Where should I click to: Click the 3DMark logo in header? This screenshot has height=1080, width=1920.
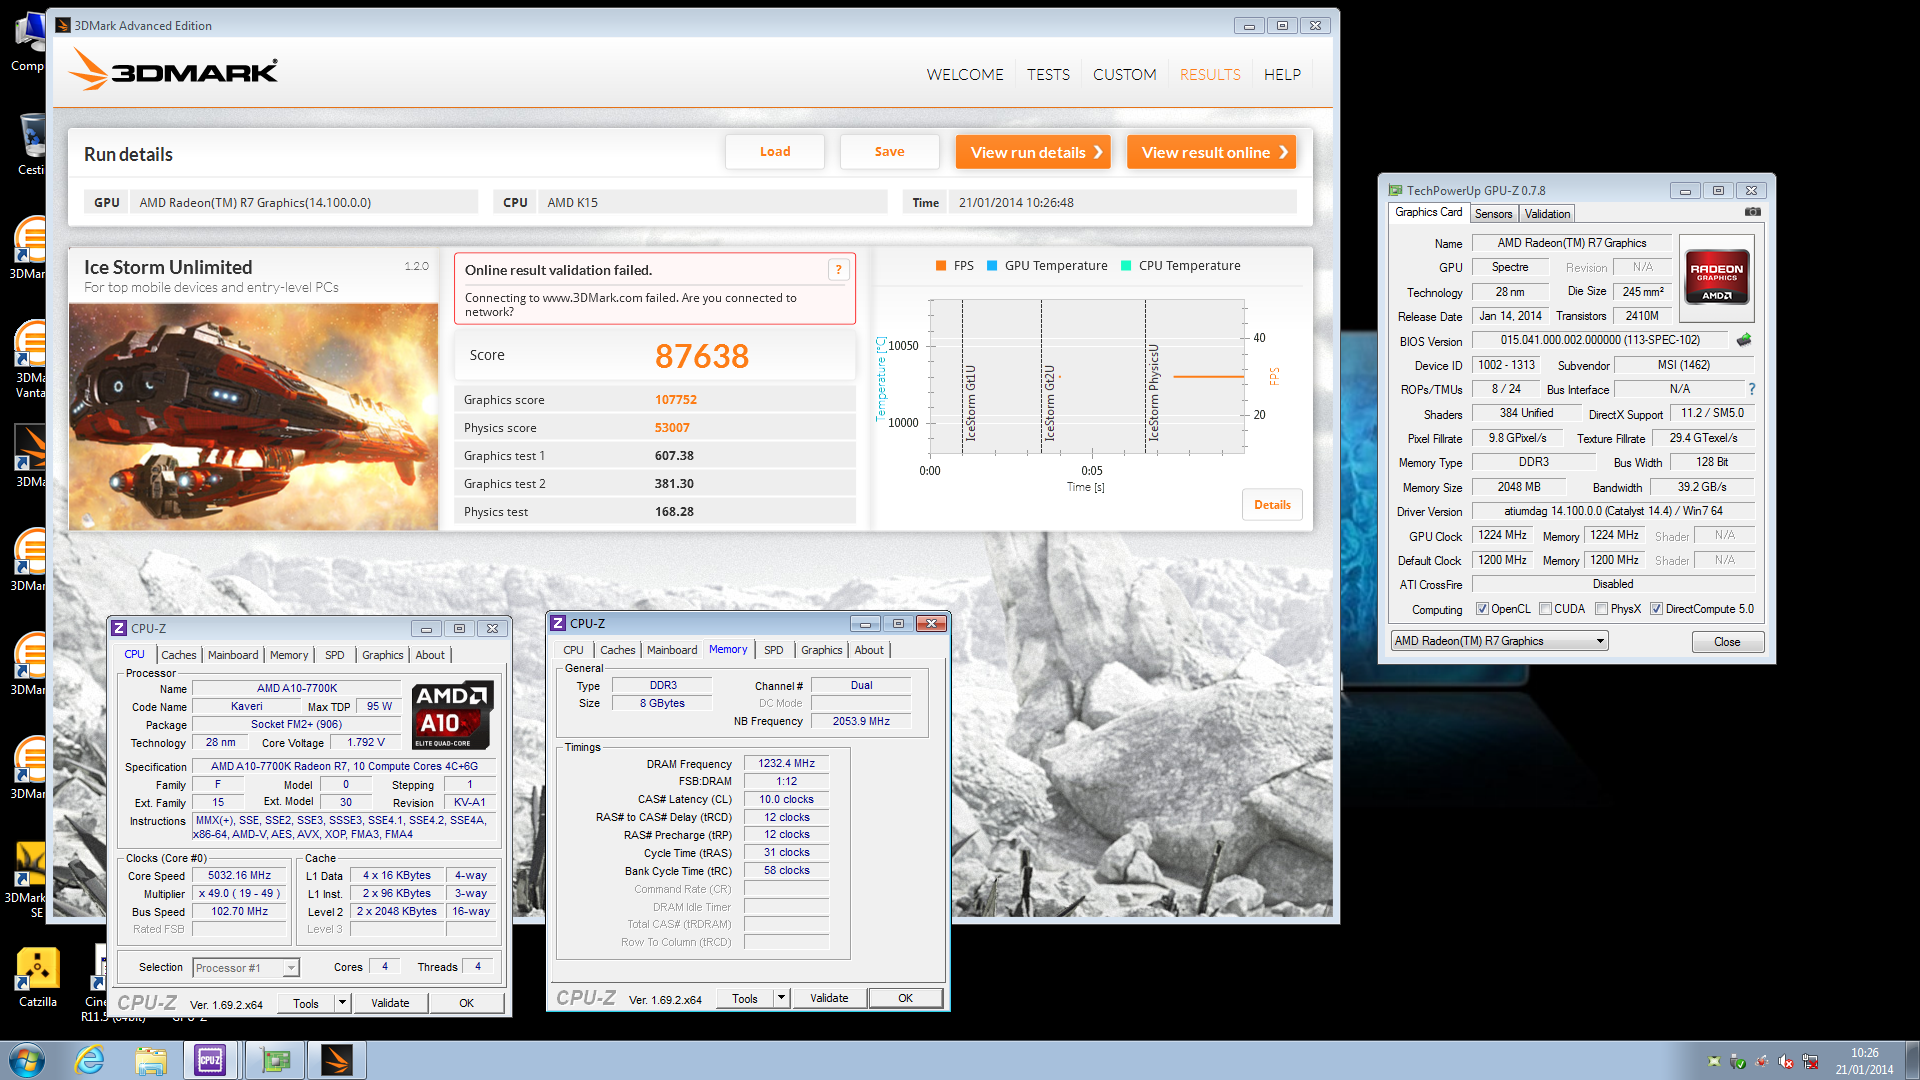tap(174, 71)
